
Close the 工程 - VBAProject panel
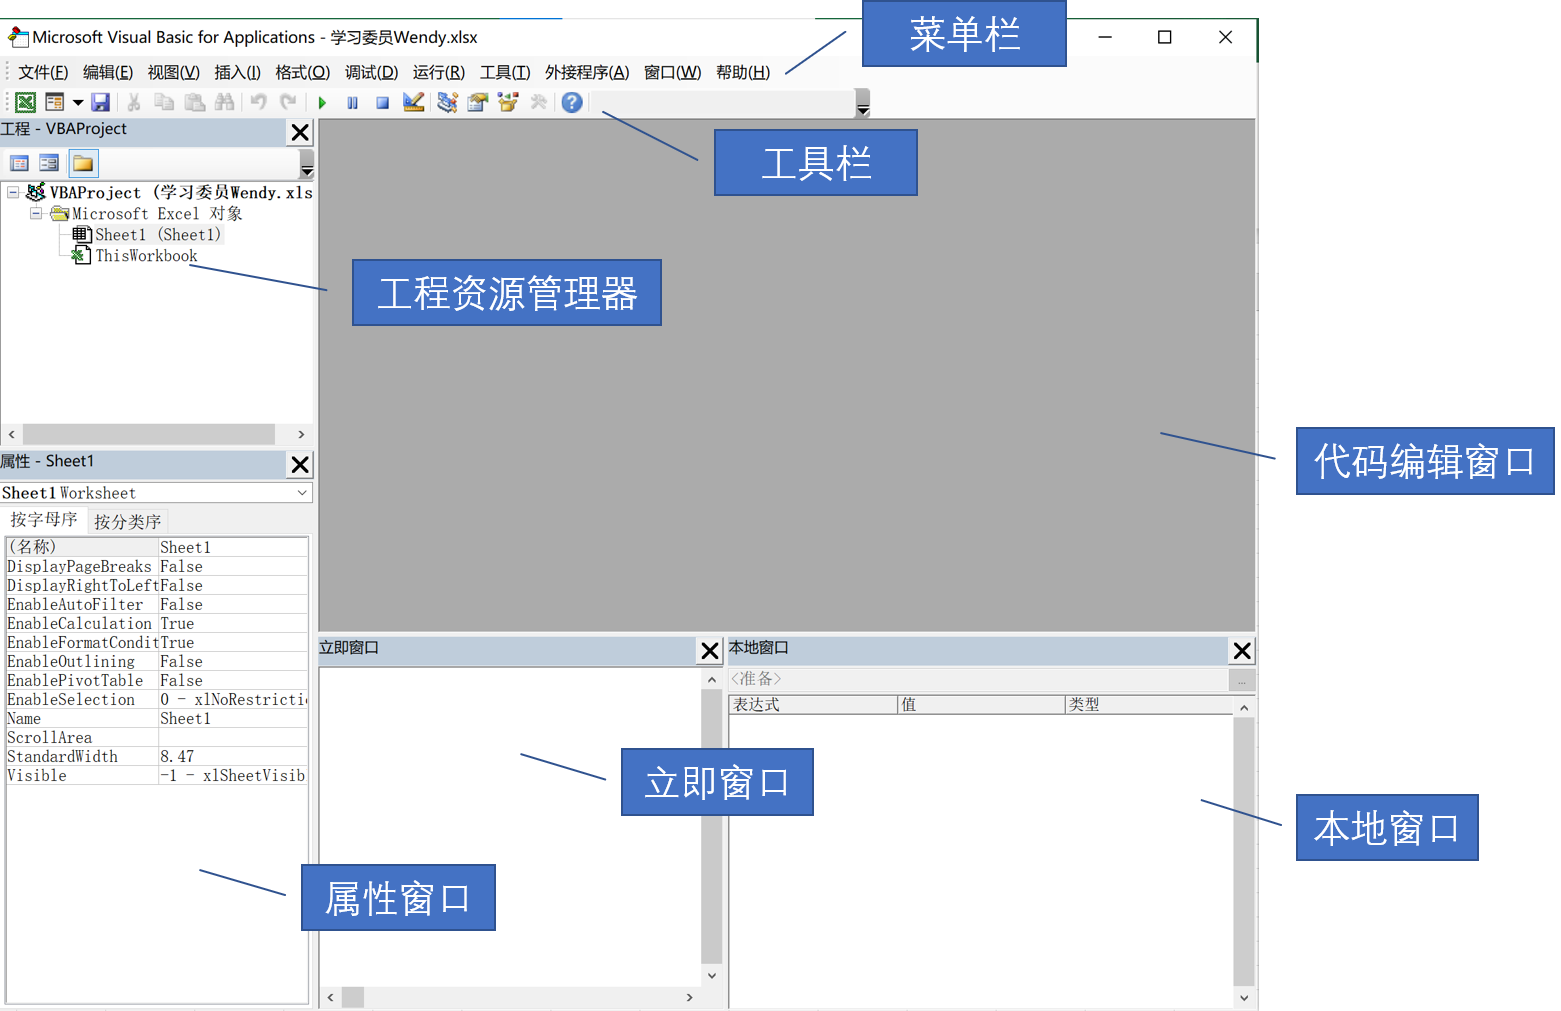[x=300, y=132]
